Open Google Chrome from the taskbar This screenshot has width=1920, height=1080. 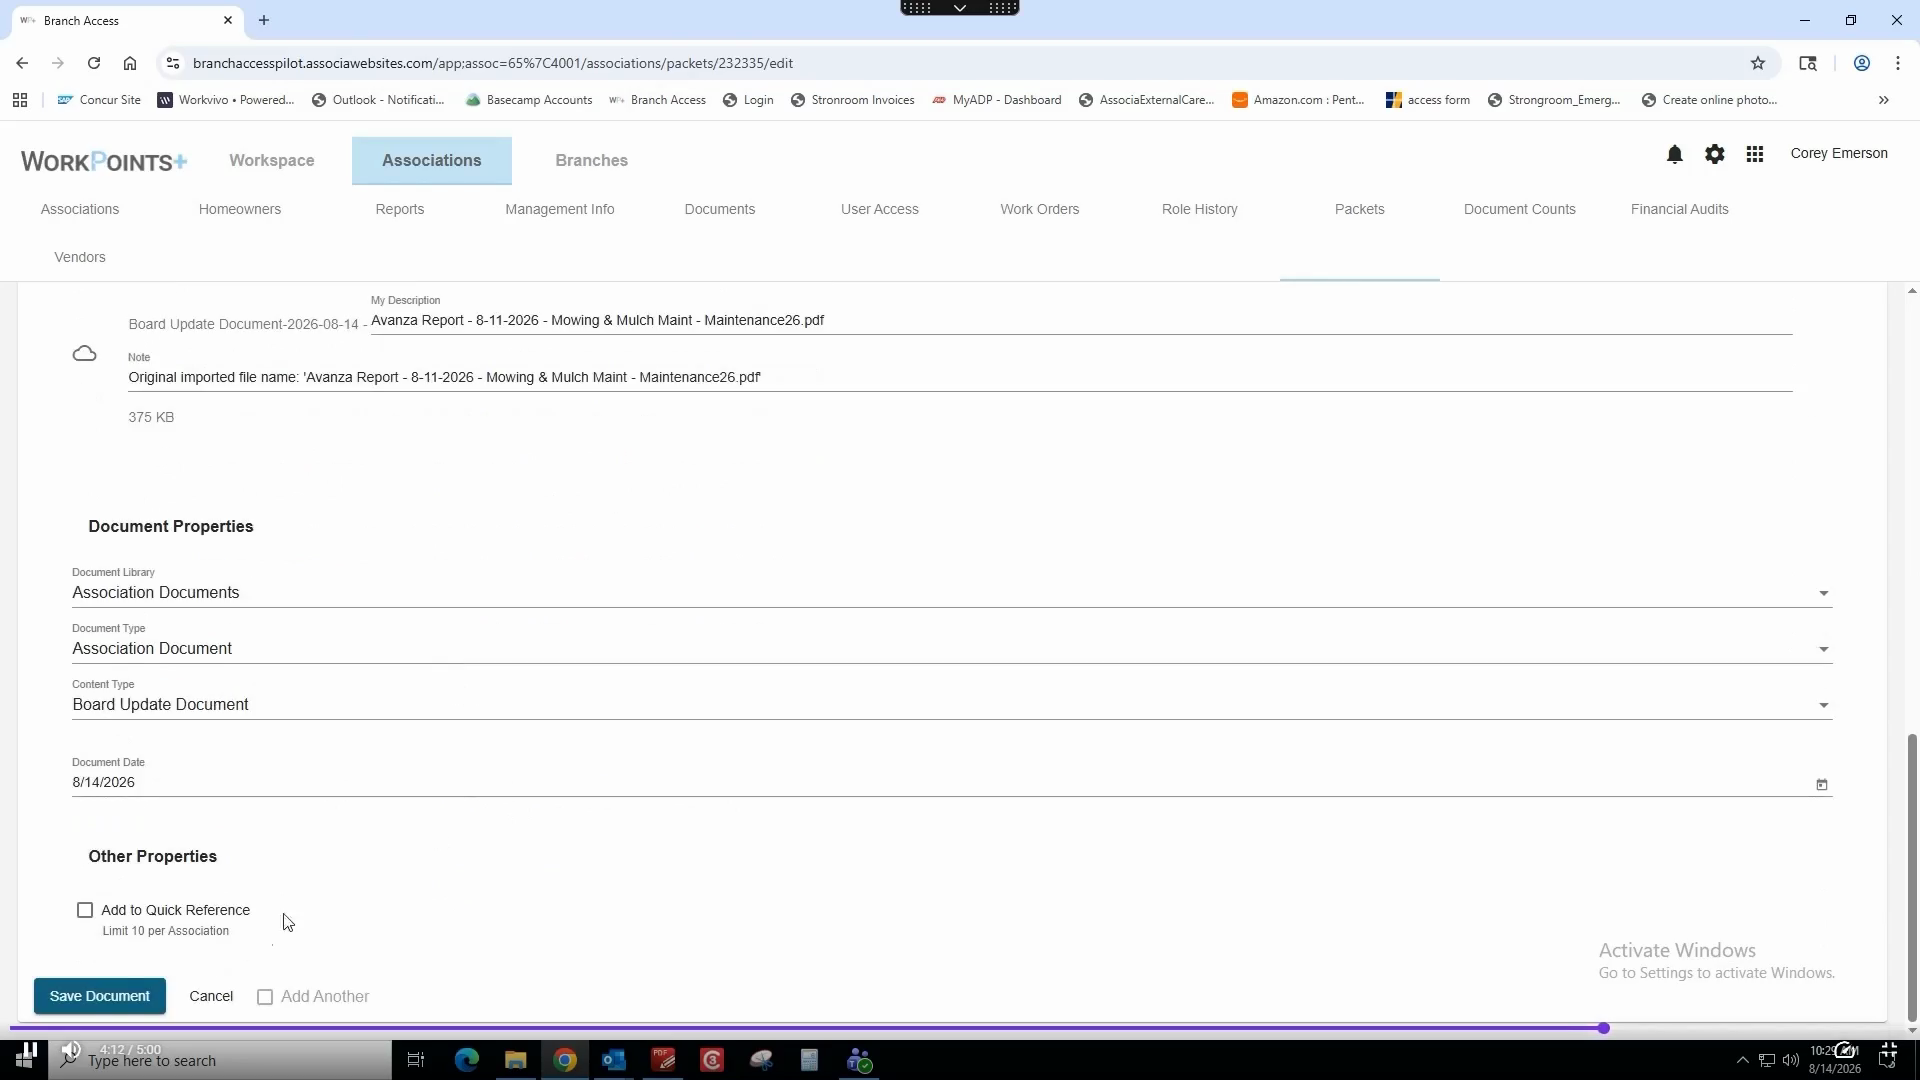(565, 1060)
